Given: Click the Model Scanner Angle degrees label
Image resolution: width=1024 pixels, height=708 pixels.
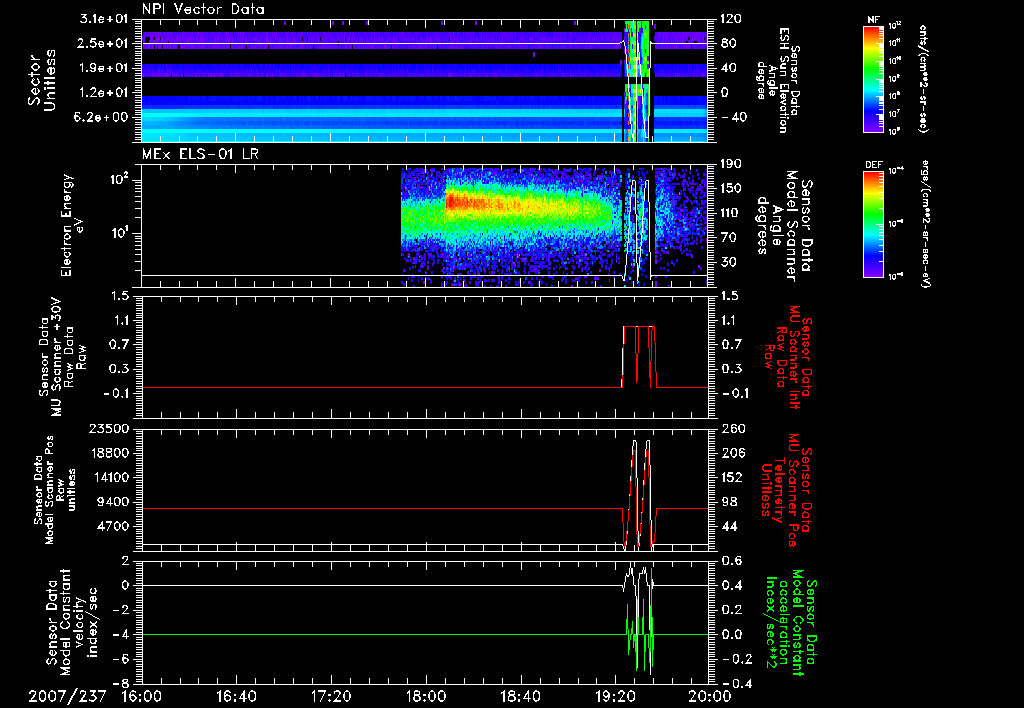Looking at the screenshot, I should 784,226.
